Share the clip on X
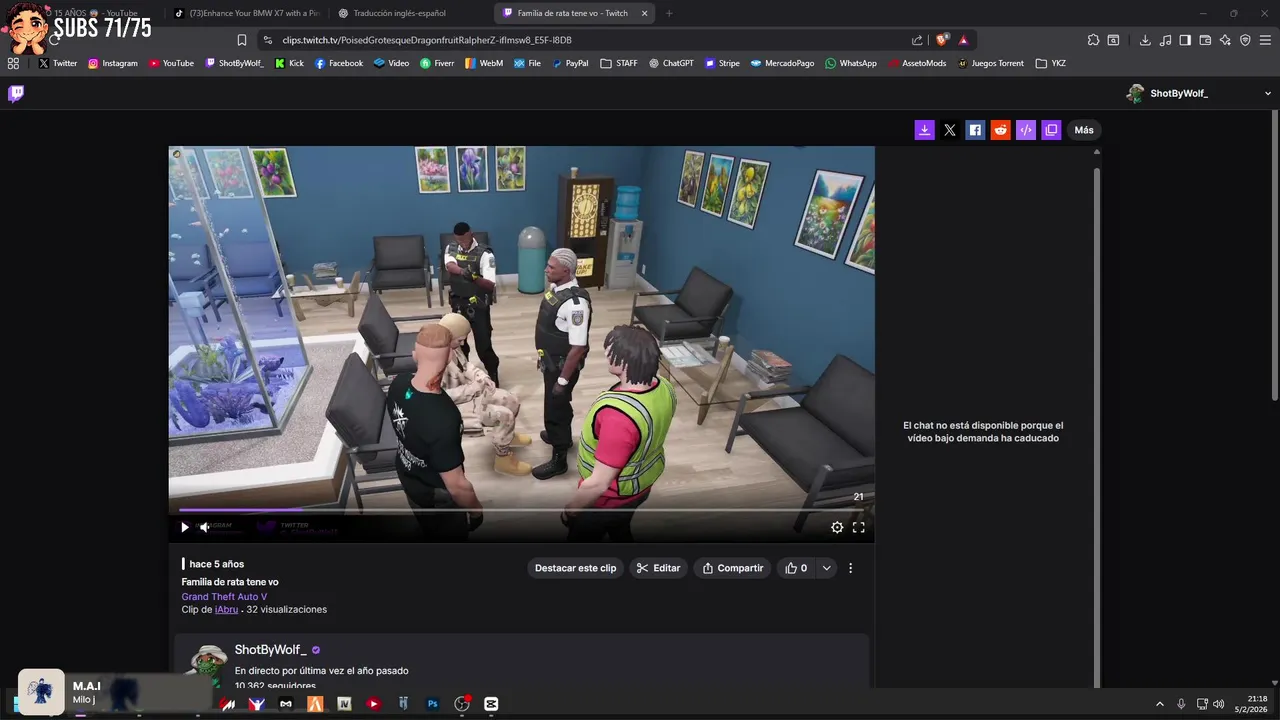This screenshot has height=720, width=1280. (950, 130)
